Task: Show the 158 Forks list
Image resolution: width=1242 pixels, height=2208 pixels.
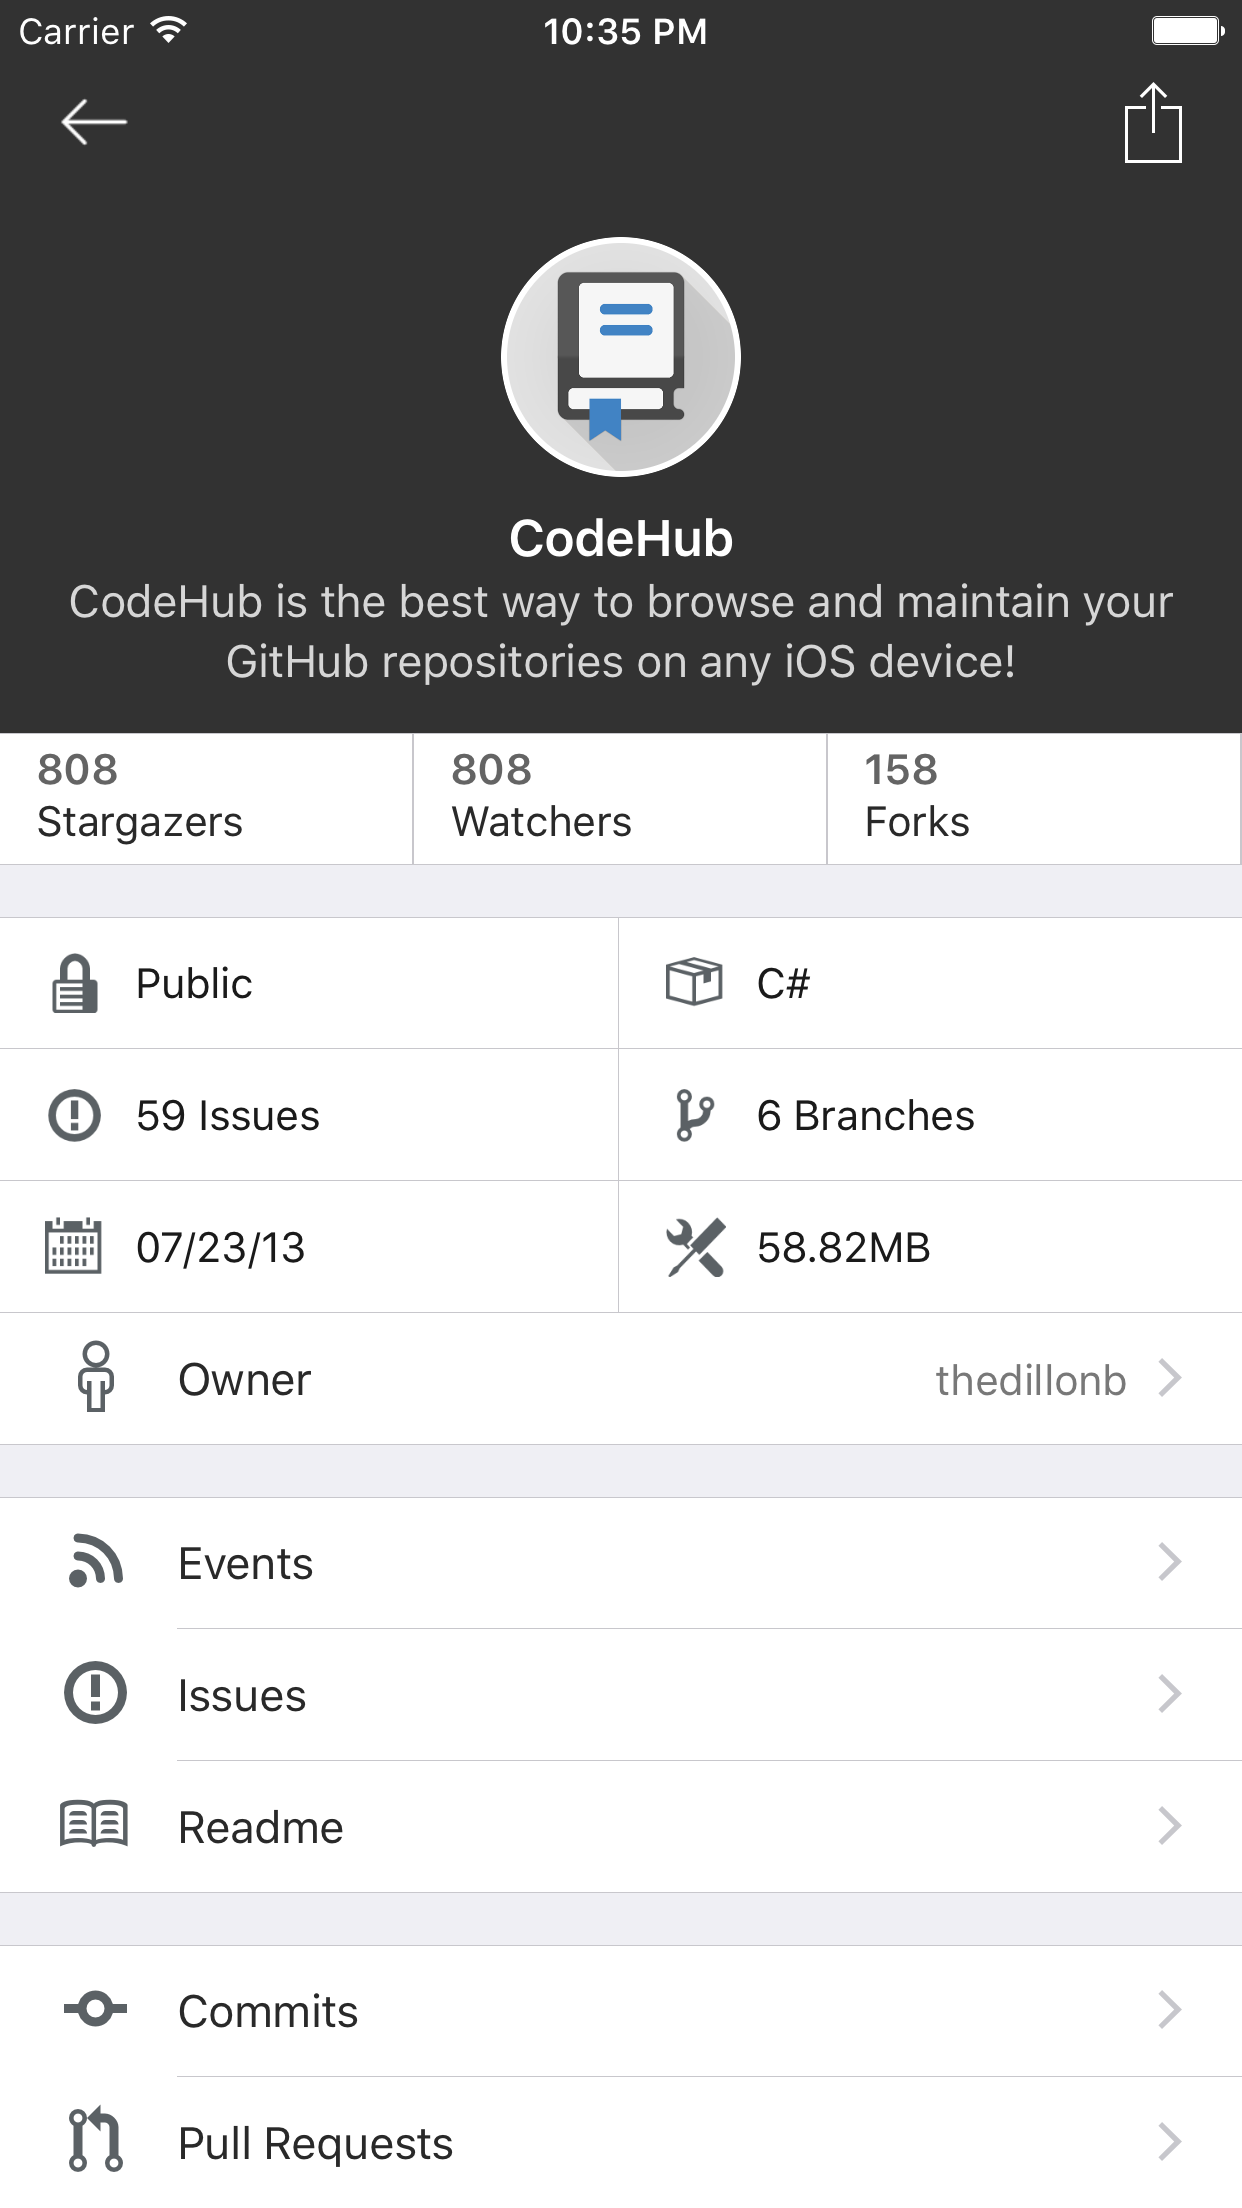Action: click(1033, 798)
